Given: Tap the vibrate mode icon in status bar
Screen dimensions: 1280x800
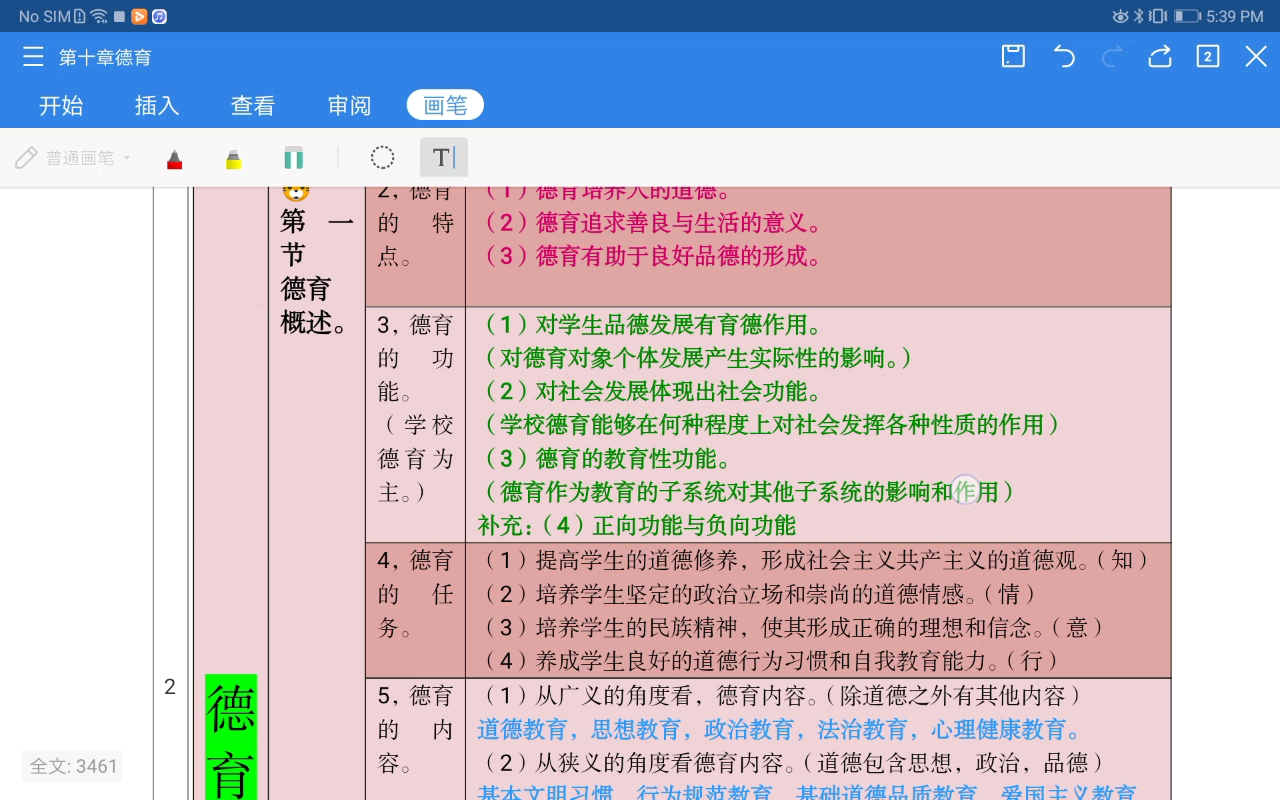Looking at the screenshot, I should pos(1158,16).
